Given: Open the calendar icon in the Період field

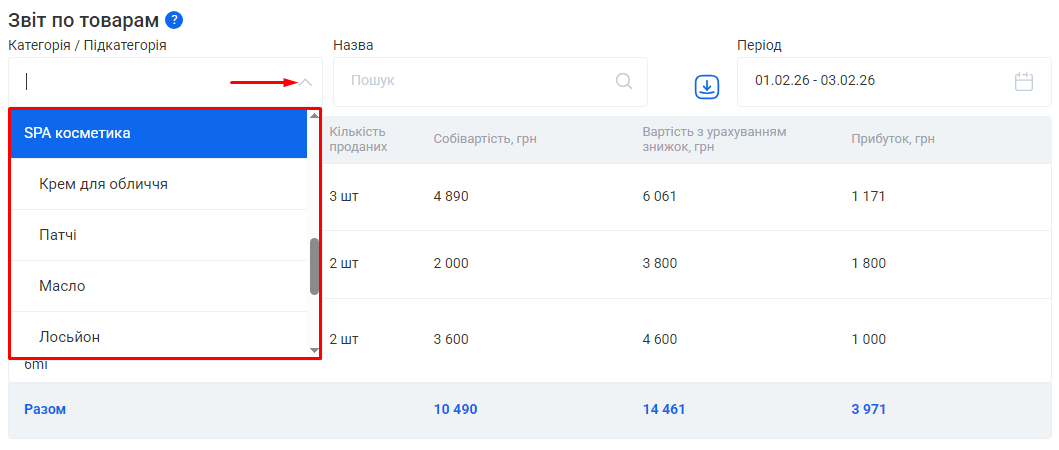Looking at the screenshot, I should point(1023,81).
